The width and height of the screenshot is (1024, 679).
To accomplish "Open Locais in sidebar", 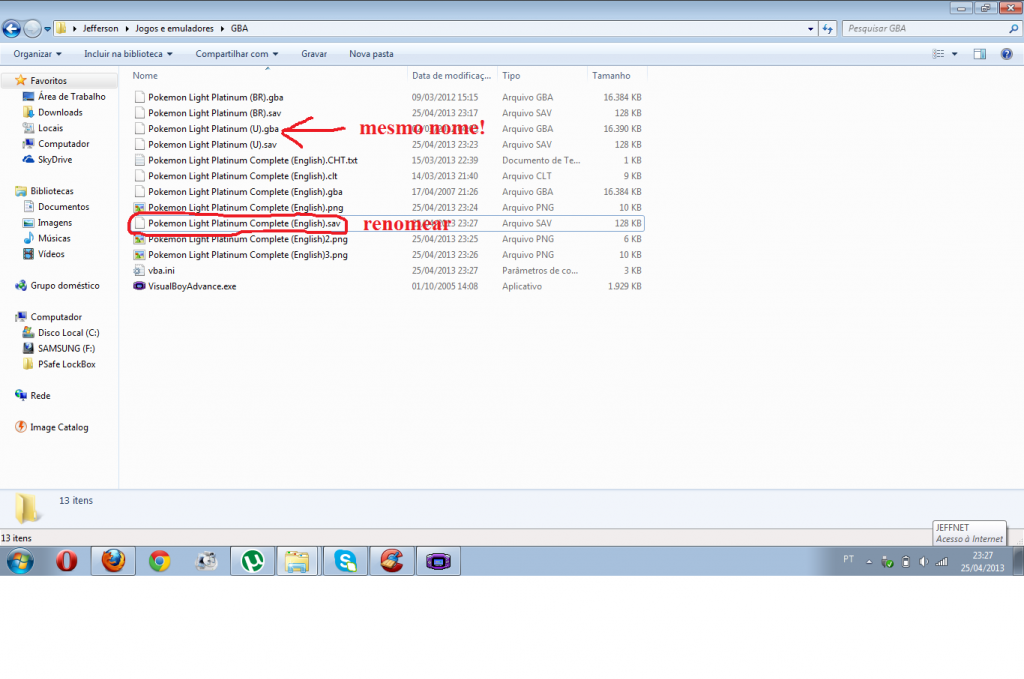I will click(43, 128).
